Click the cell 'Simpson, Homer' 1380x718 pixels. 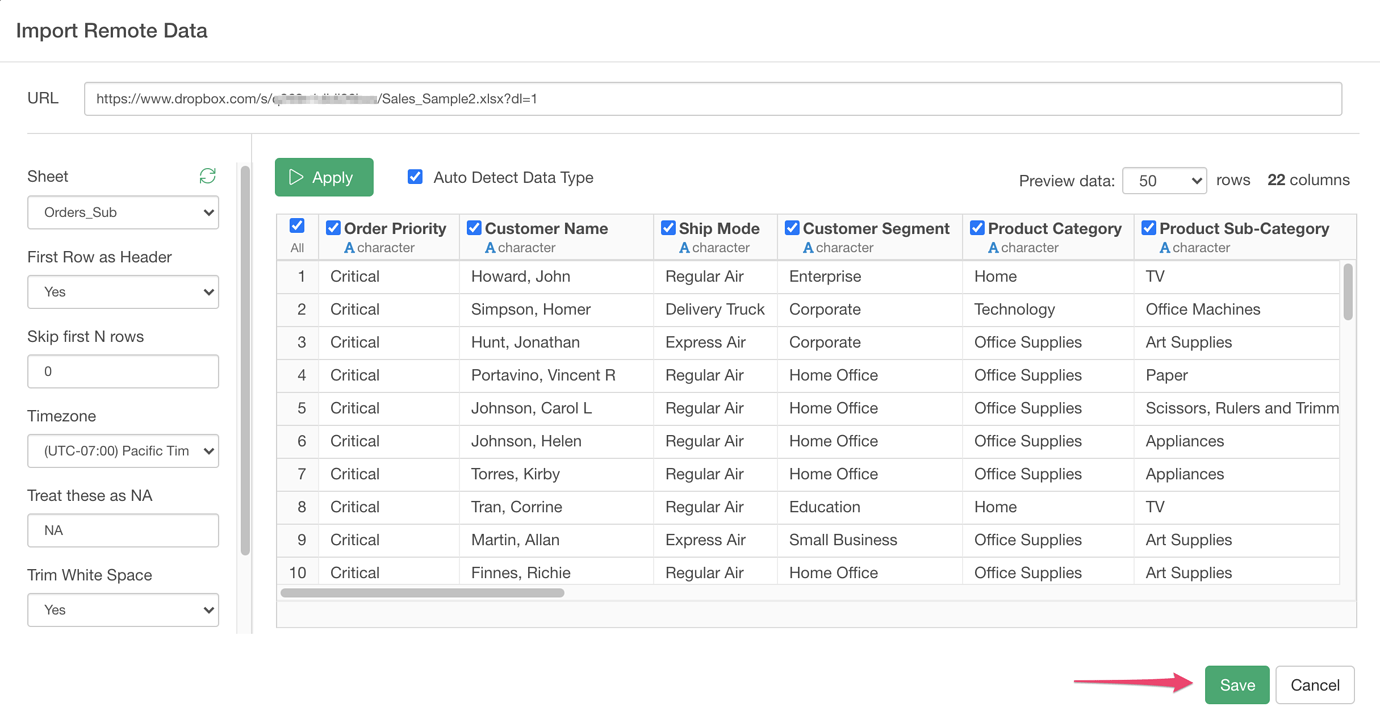(556, 309)
